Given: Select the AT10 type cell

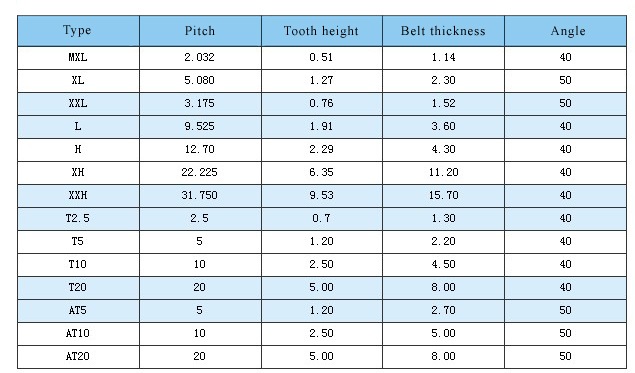Looking at the screenshot, I should [x=79, y=334].
